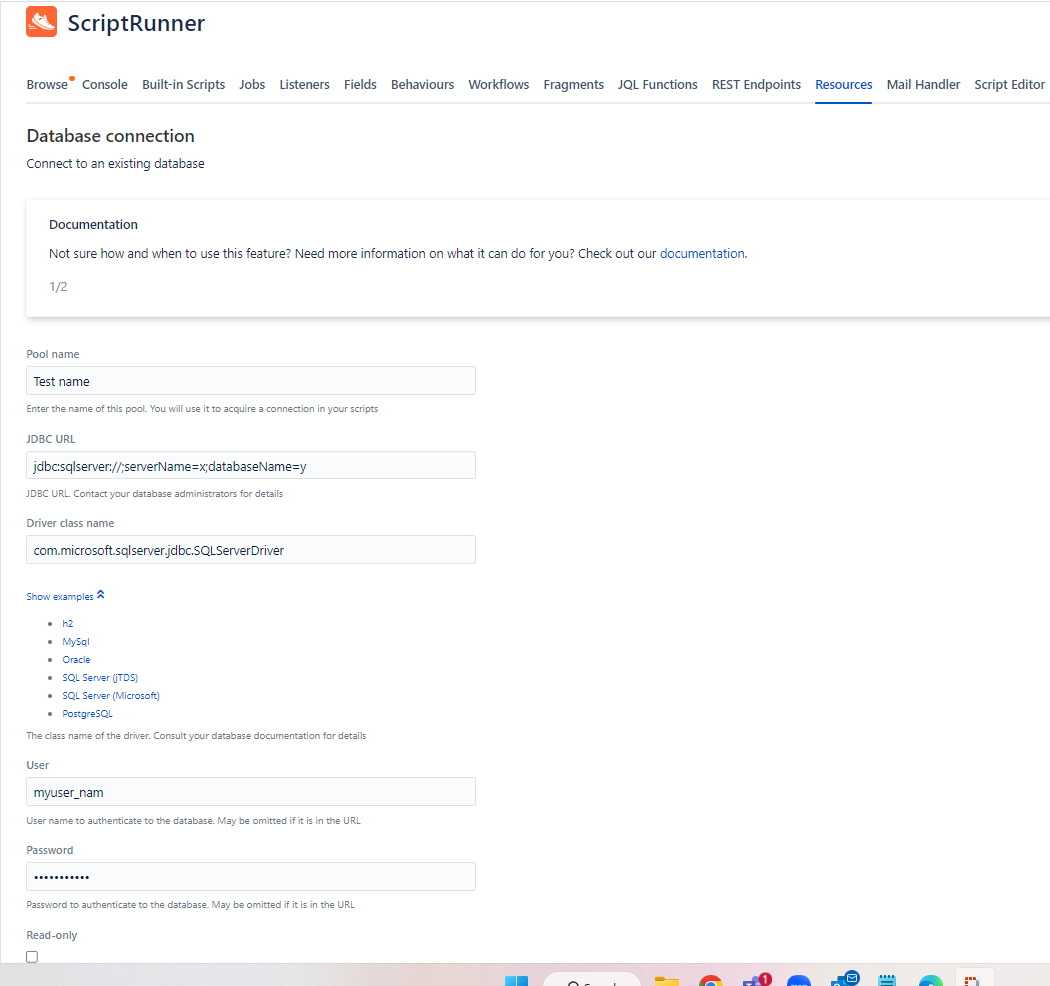Choose the Oracle driver example
Screen dimensions: 1050x986
tap(76, 659)
